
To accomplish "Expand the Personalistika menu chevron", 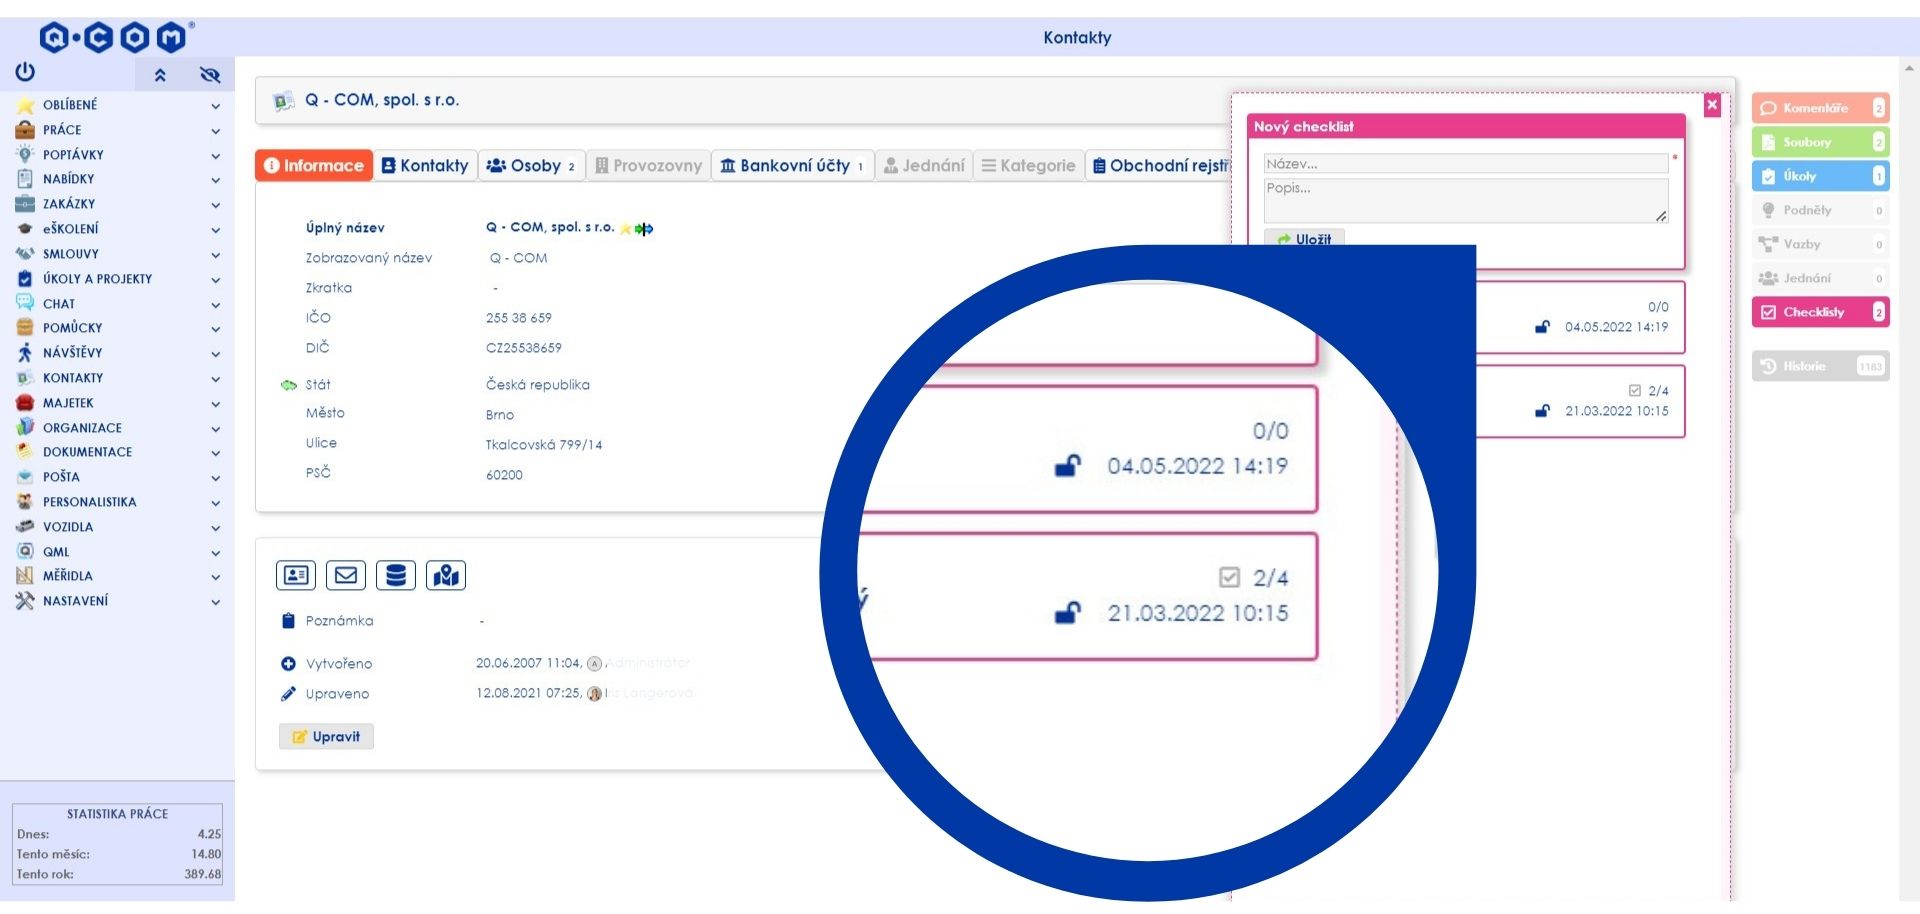I will click(215, 503).
